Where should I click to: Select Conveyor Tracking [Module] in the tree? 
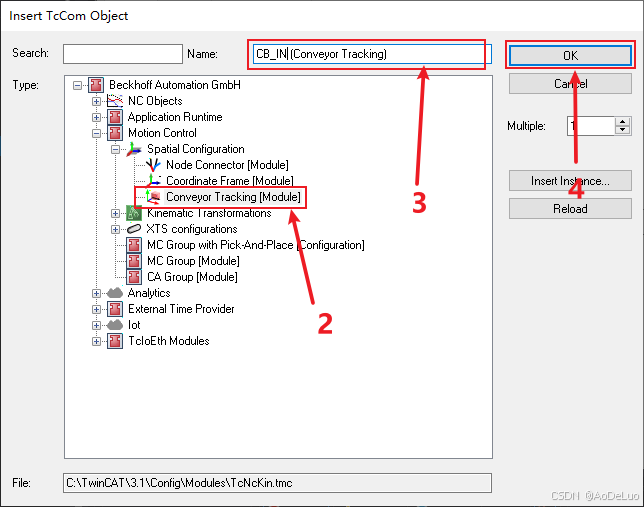click(x=233, y=197)
